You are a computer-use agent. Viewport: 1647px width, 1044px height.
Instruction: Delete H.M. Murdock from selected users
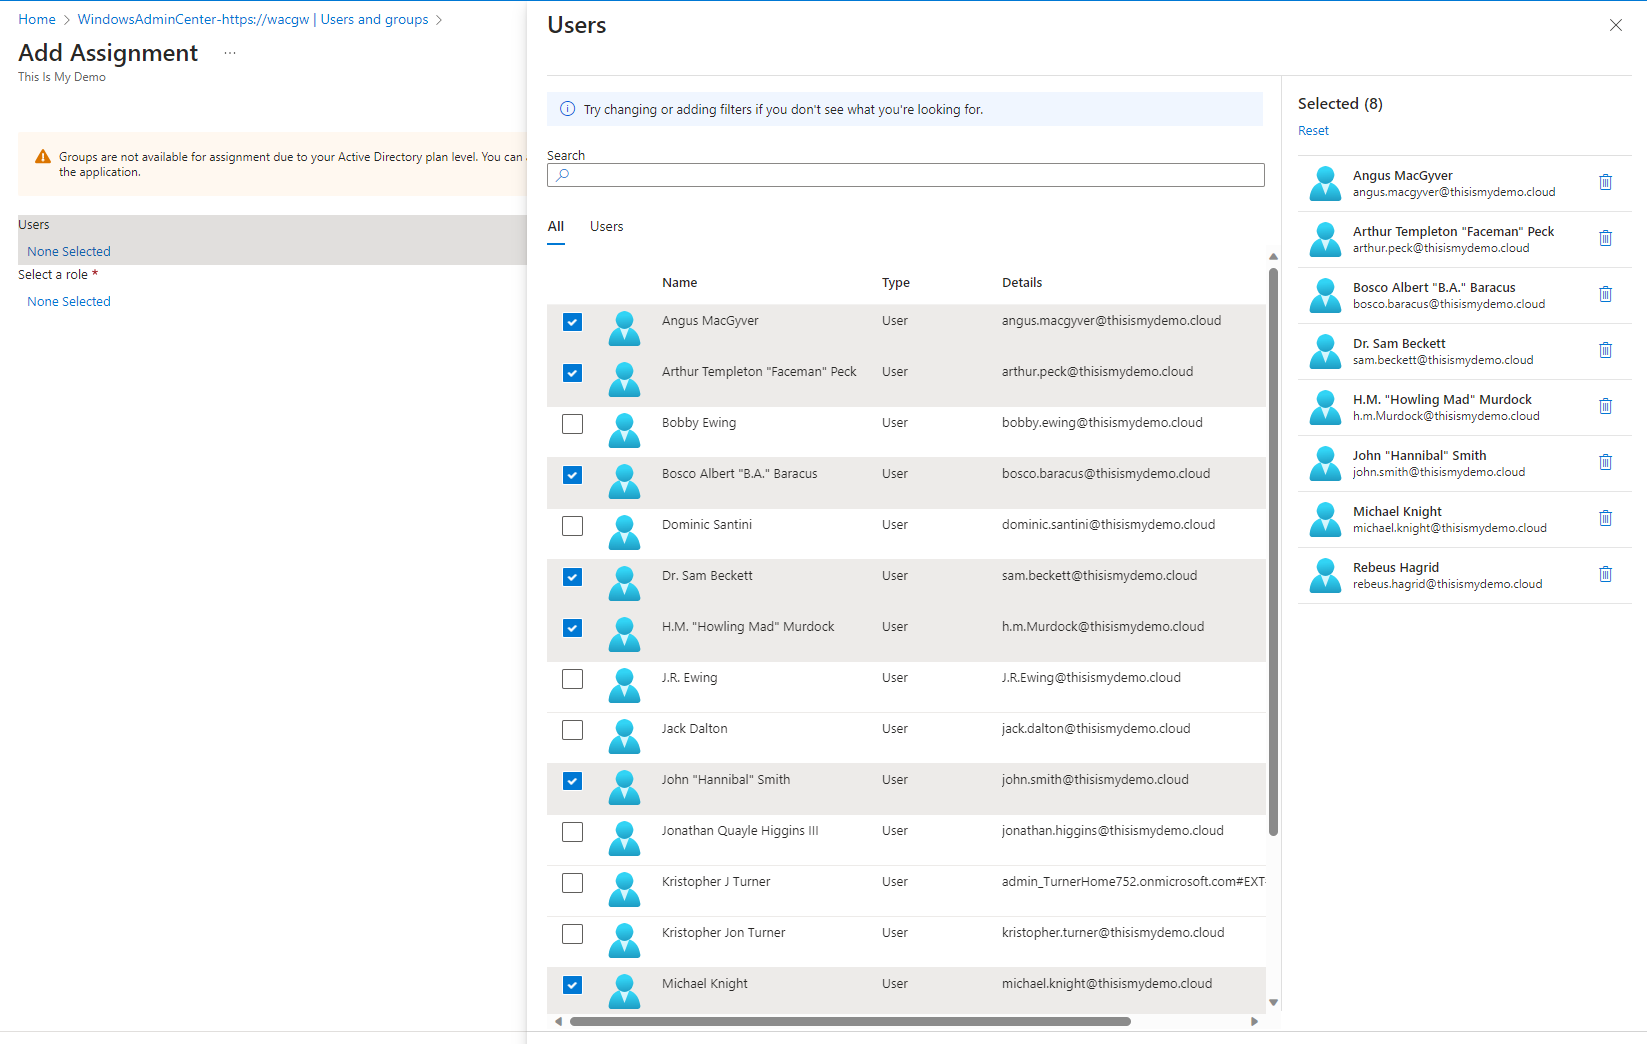1605,406
